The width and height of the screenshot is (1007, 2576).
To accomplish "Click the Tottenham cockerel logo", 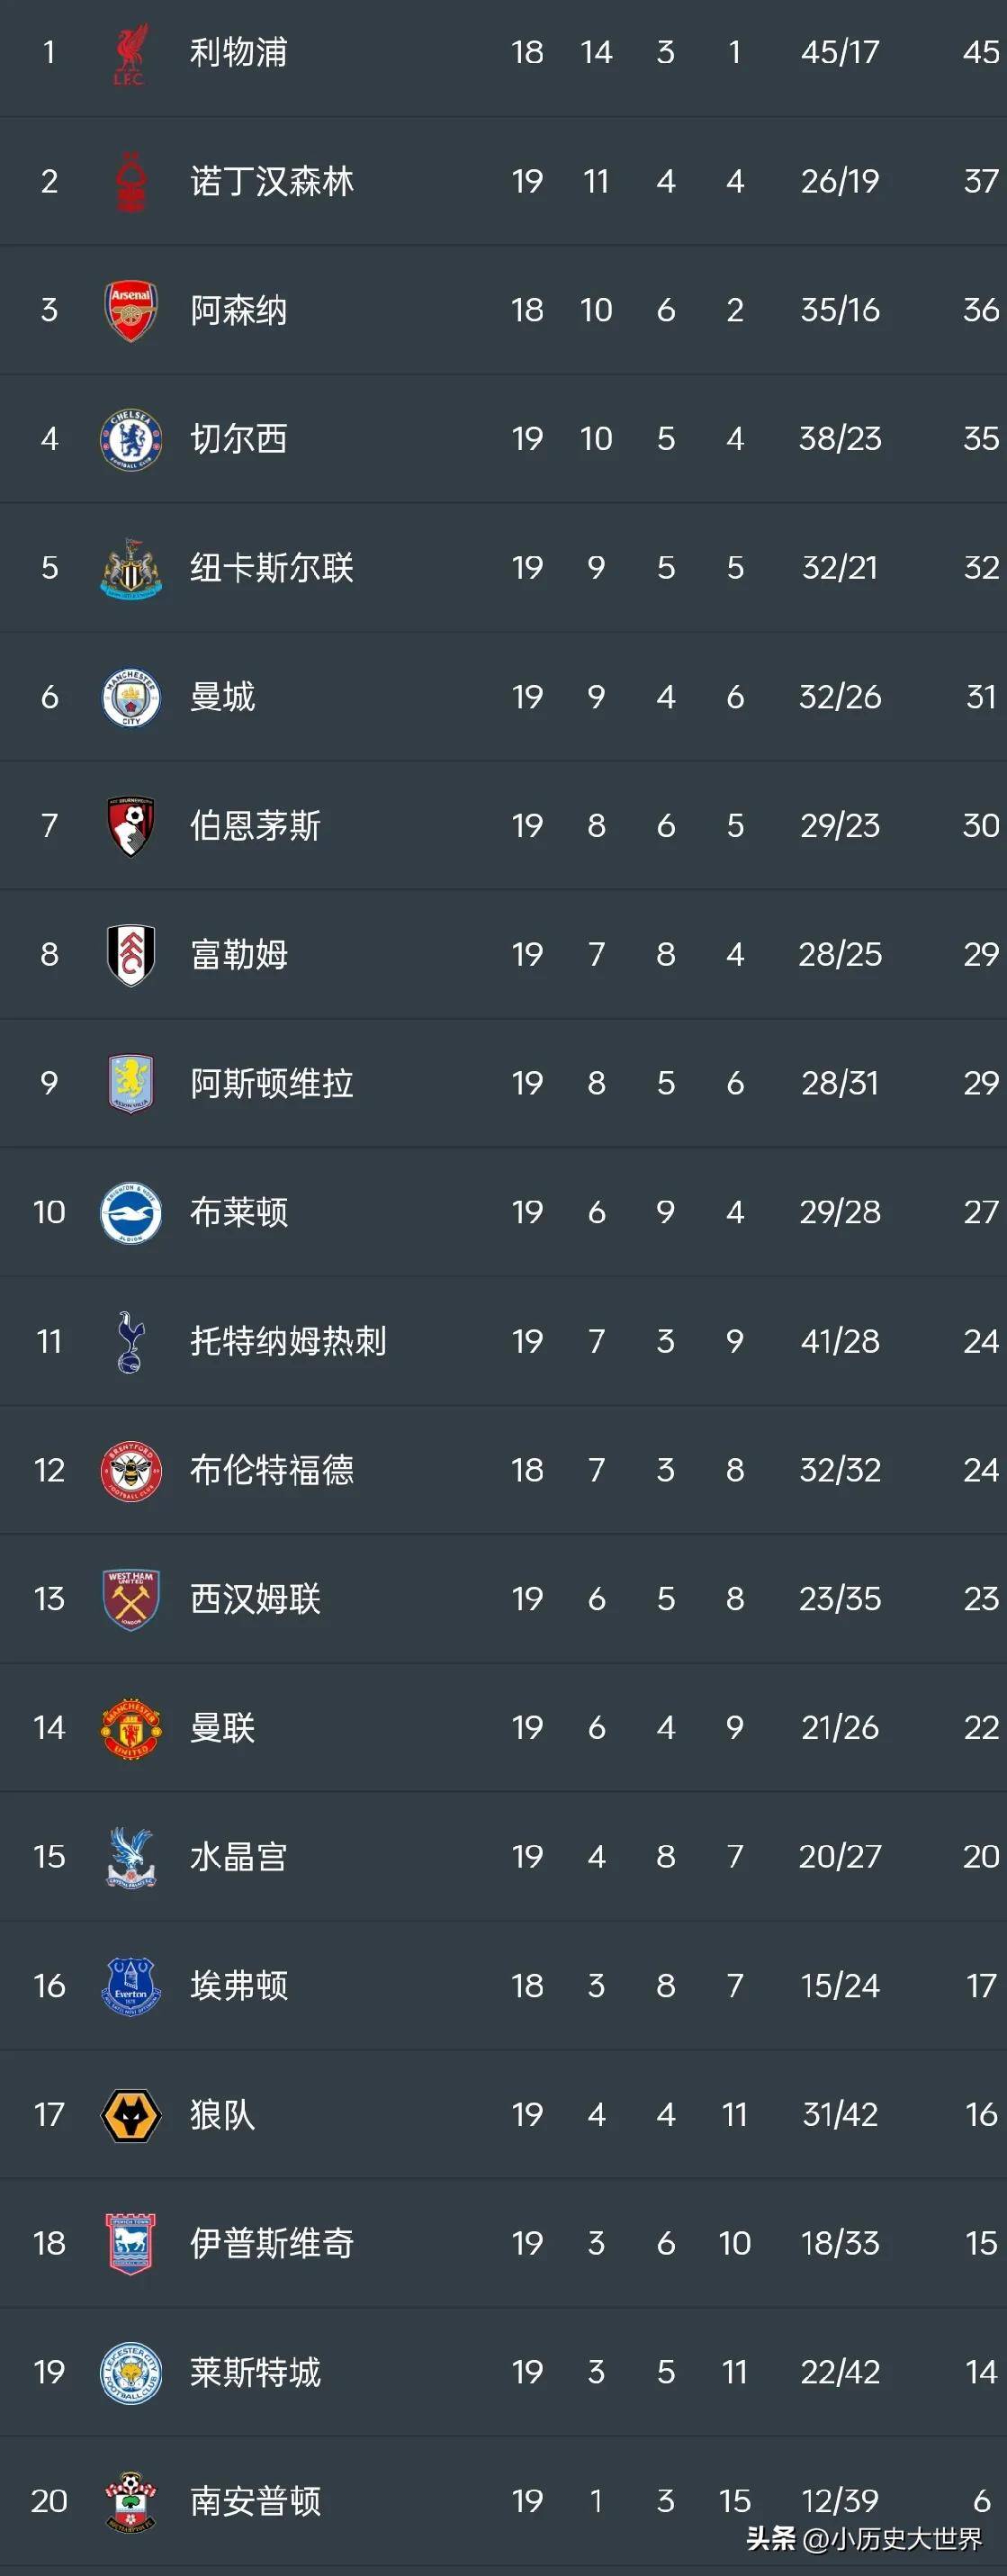I will point(130,1341).
